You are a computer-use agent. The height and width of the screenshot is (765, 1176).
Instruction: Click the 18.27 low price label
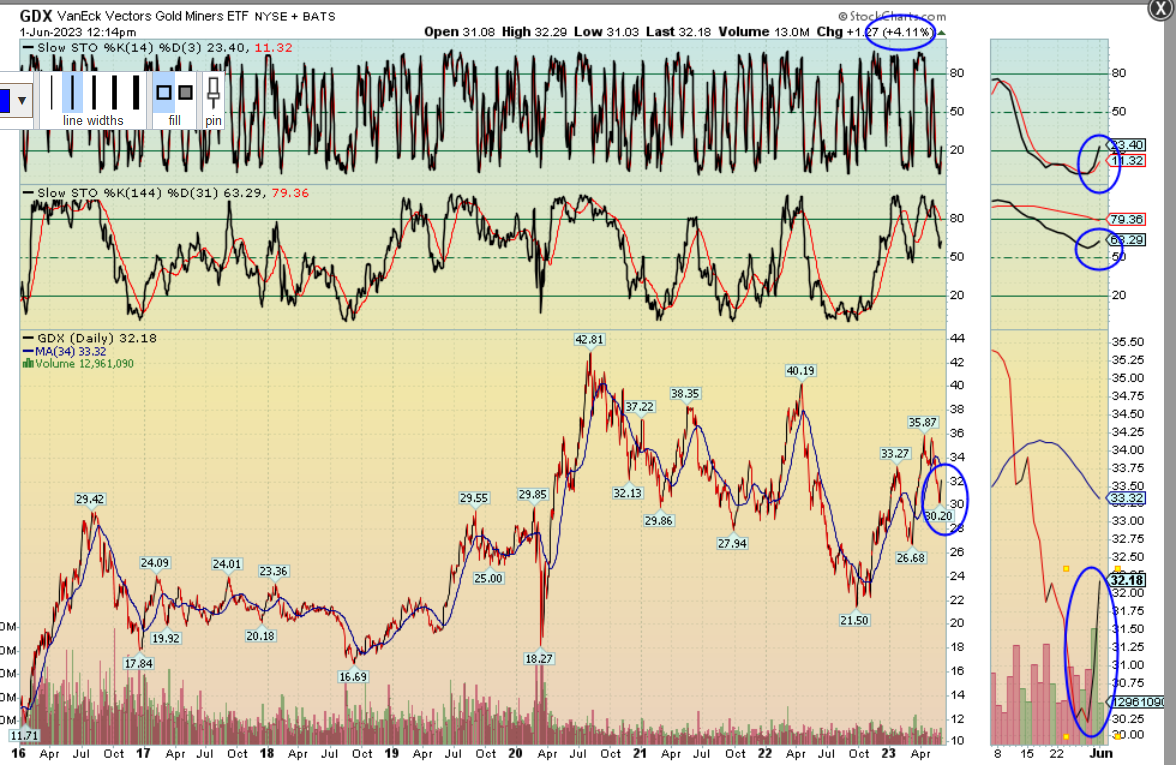[x=538, y=658]
